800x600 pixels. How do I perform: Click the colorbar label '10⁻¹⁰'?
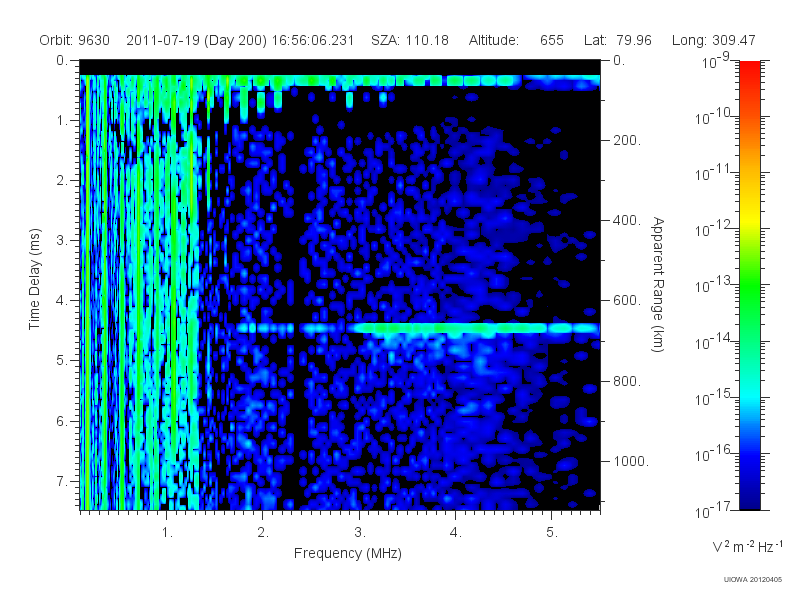coord(715,117)
